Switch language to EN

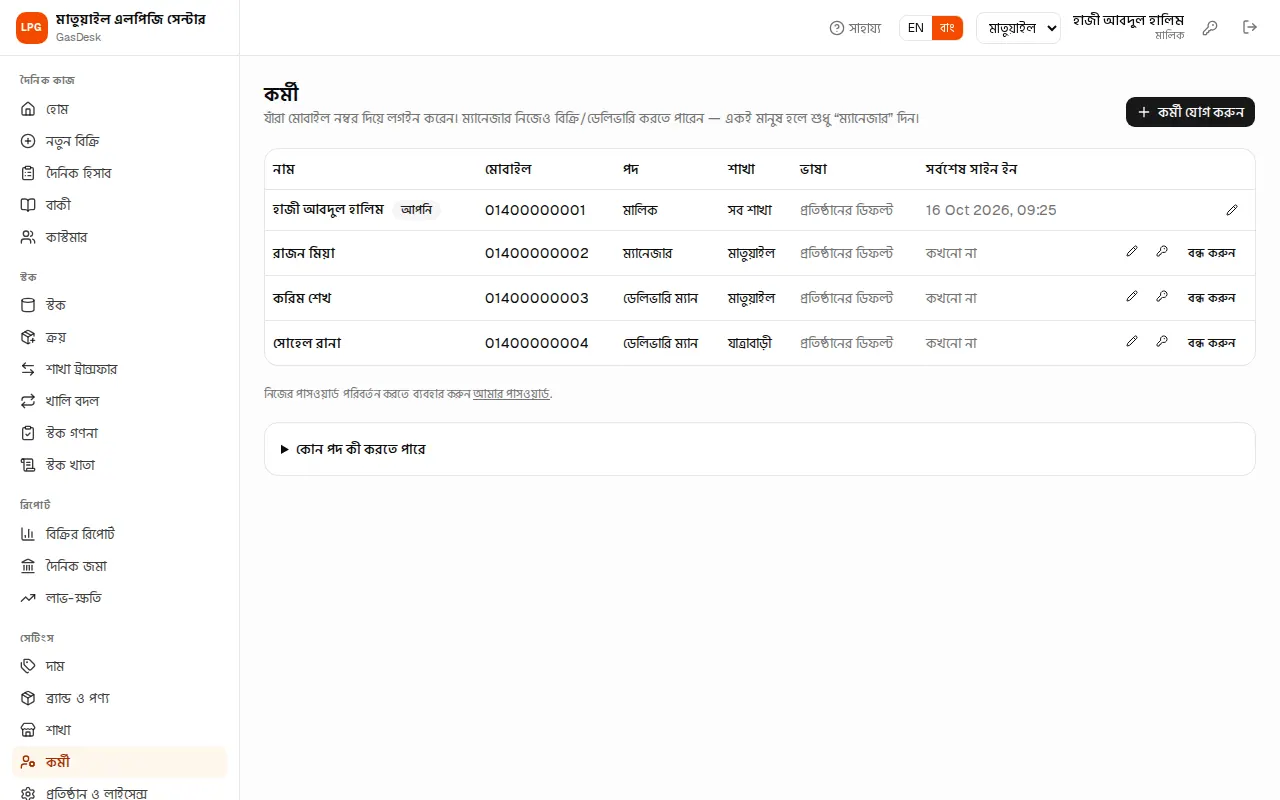point(916,28)
